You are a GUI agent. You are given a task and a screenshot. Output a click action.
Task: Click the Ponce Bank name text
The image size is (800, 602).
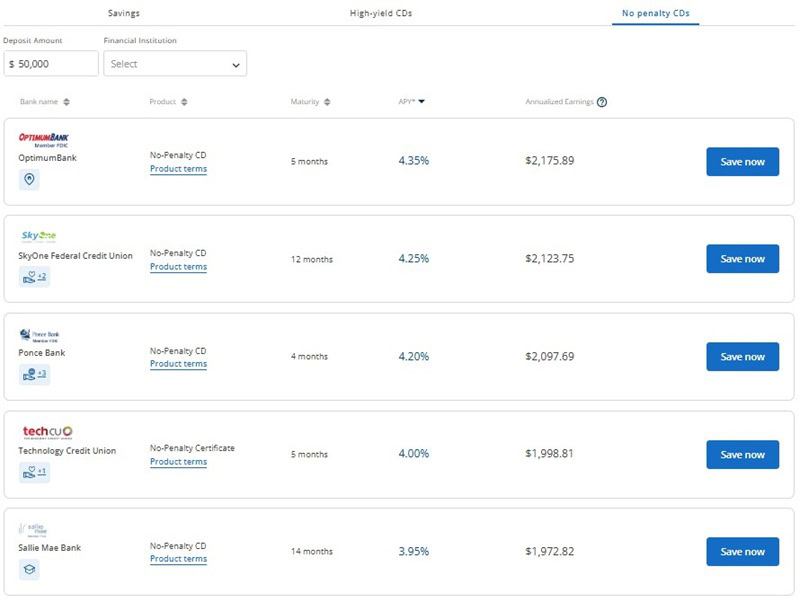click(x=42, y=353)
